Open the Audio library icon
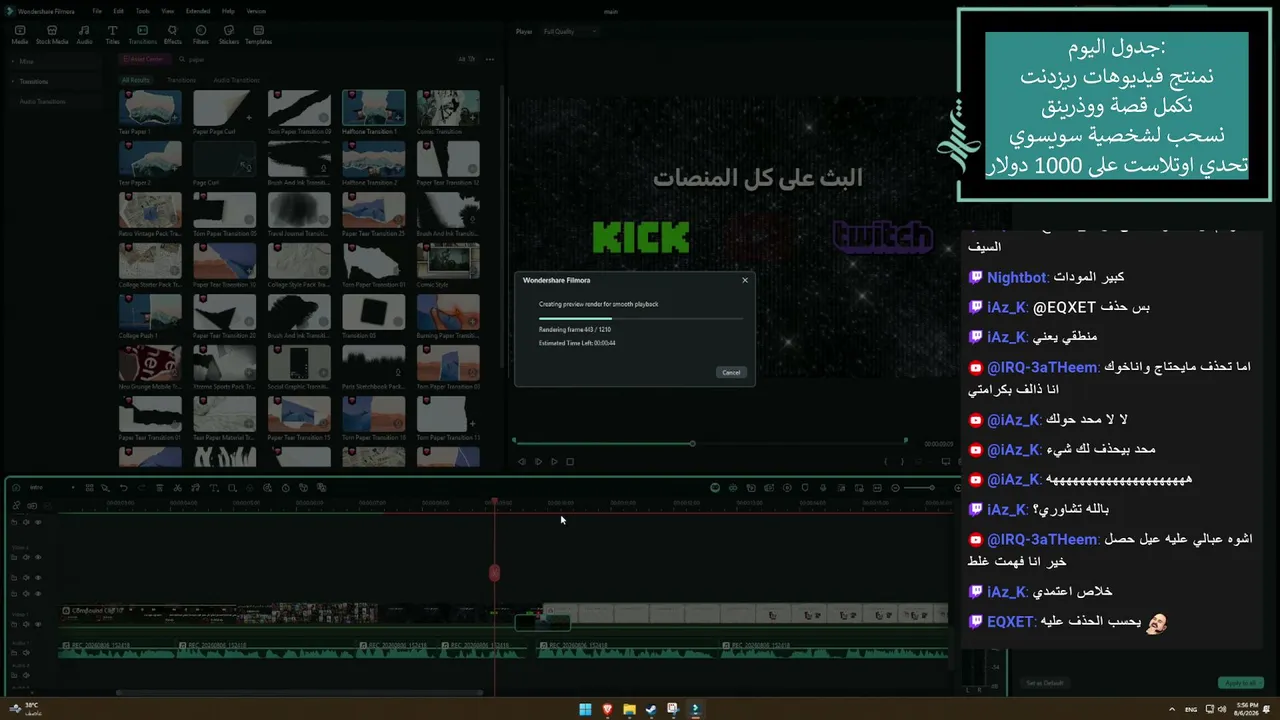 click(84, 31)
